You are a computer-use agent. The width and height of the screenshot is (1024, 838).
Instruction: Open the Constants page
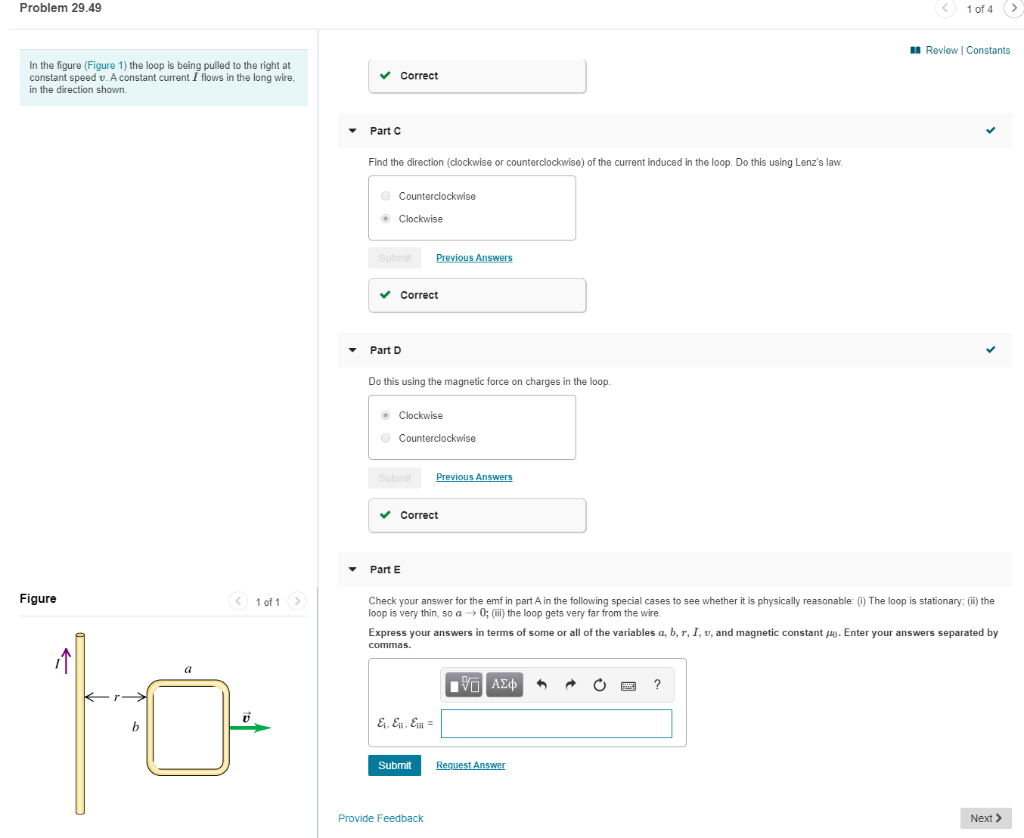[988, 49]
